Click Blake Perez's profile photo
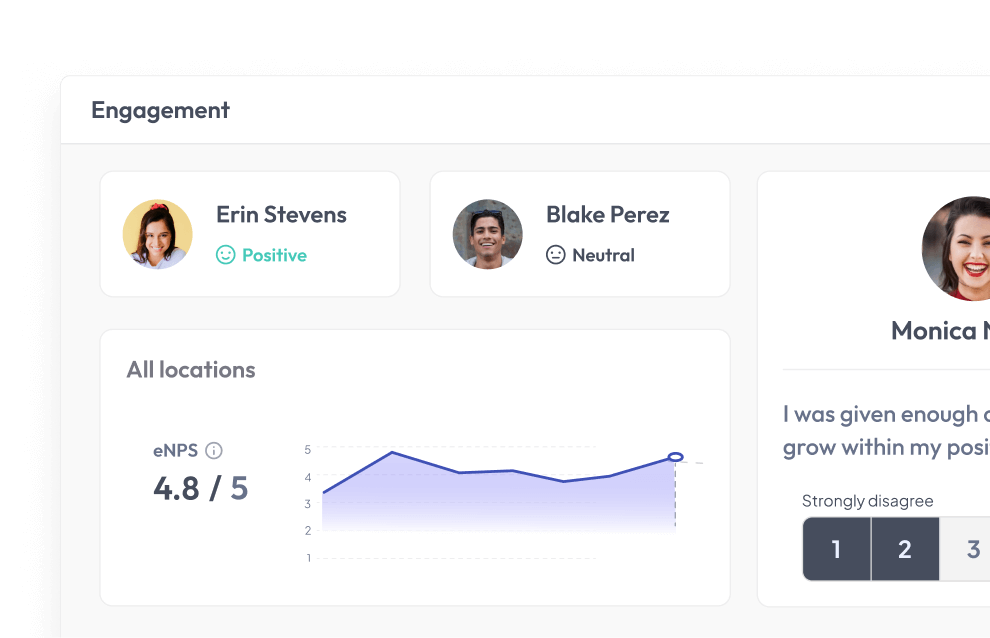 click(487, 234)
